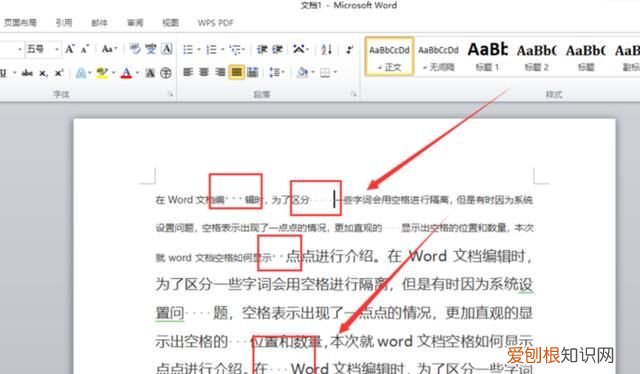Click the Enclose Characters circle icon

click(x=166, y=73)
